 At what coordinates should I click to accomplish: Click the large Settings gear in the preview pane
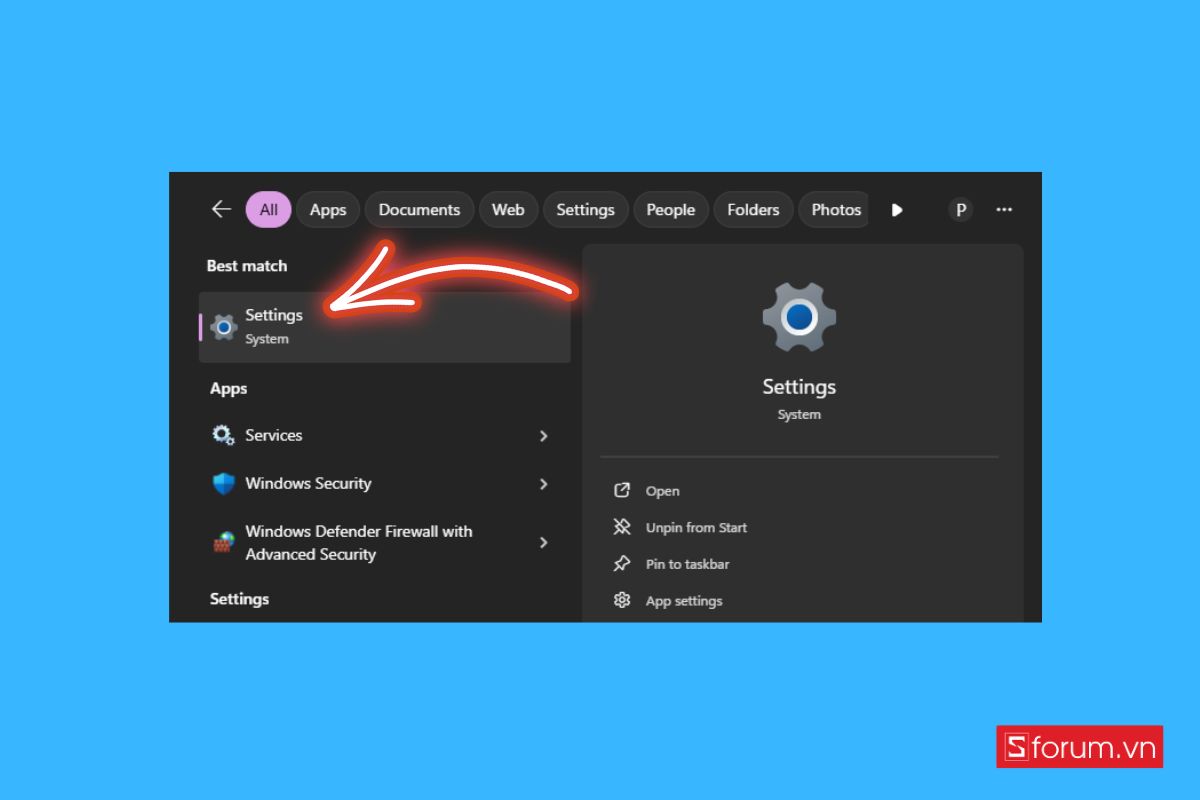(x=799, y=318)
